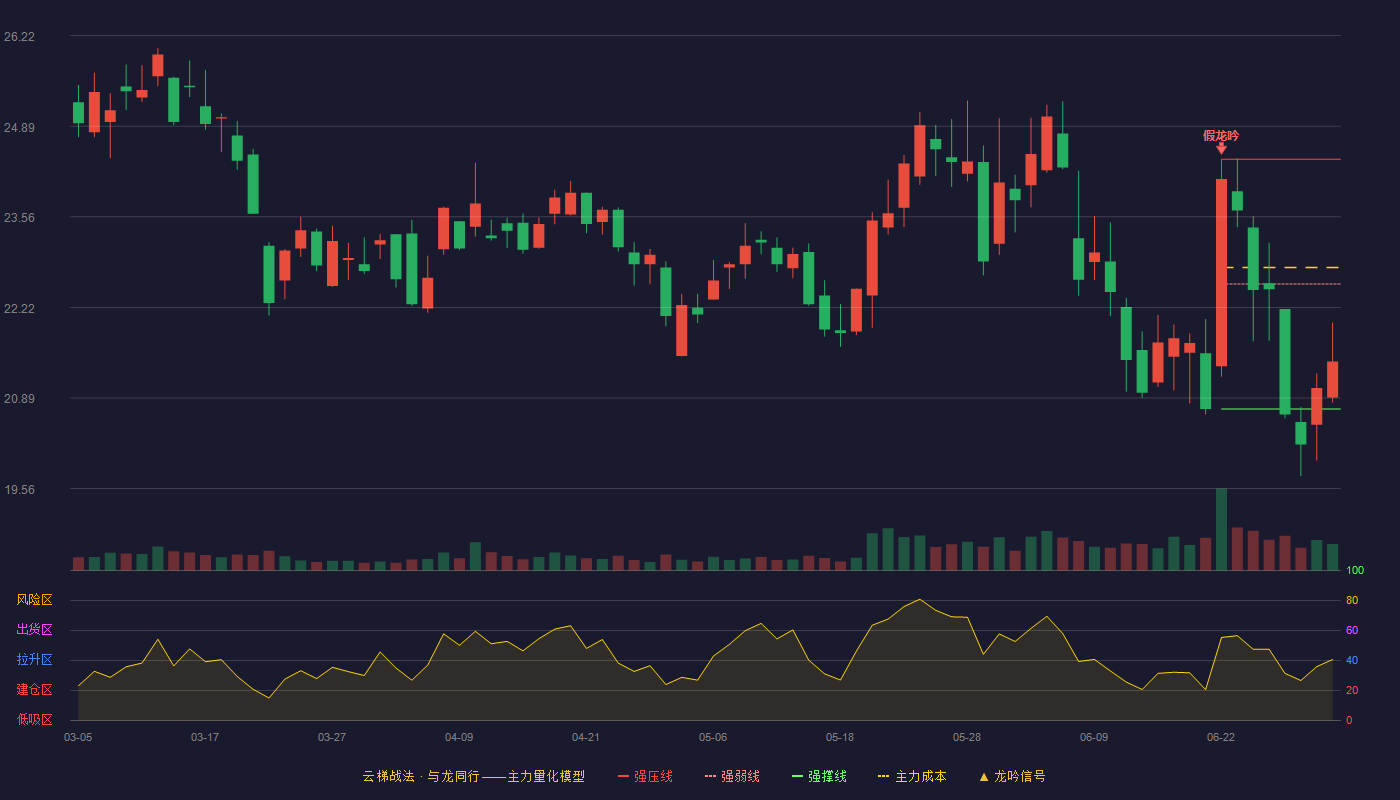Click the yellow triangle 龙吟信号 legend icon
Image resolution: width=1400 pixels, height=800 pixels.
pyautogui.click(x=984, y=776)
